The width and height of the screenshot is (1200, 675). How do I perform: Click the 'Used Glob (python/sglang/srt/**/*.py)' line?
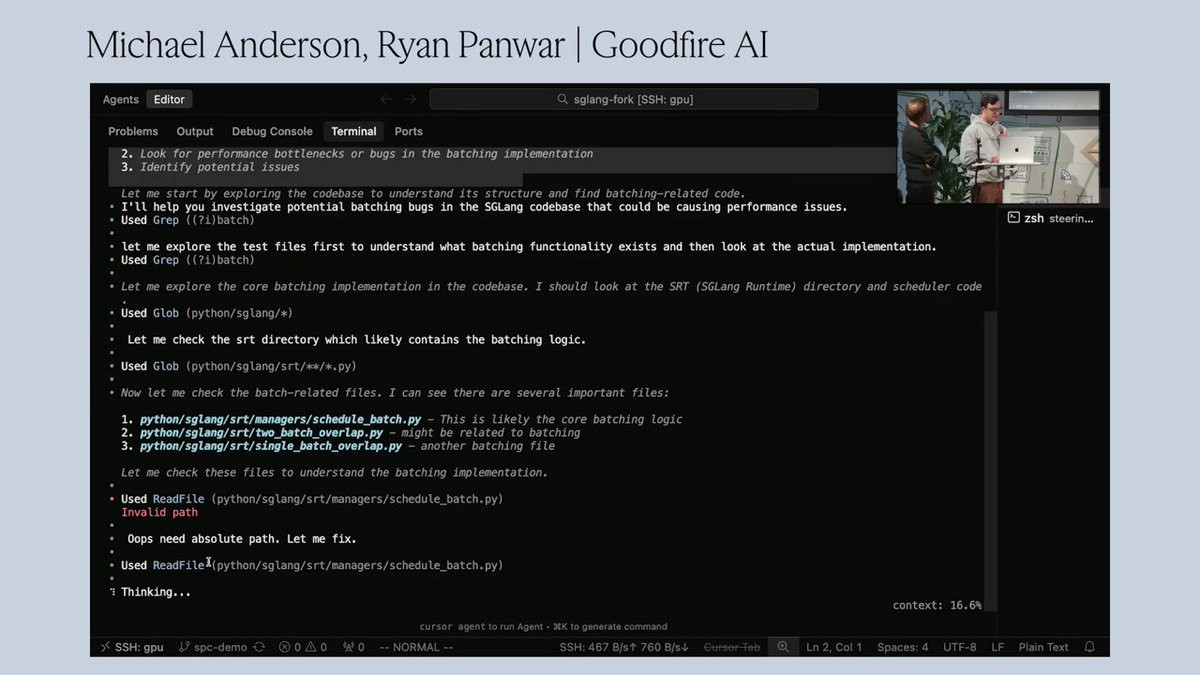(x=238, y=366)
